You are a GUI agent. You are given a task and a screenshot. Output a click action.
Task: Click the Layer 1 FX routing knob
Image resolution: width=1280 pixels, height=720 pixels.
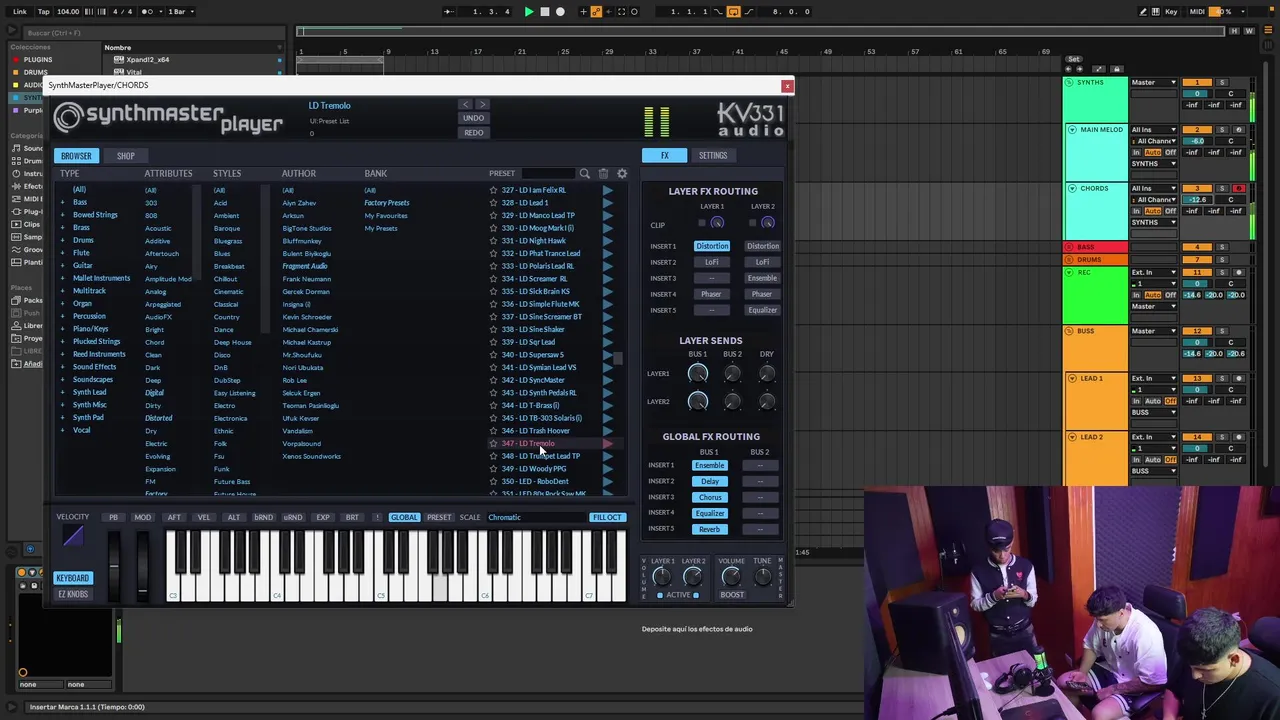(x=717, y=223)
